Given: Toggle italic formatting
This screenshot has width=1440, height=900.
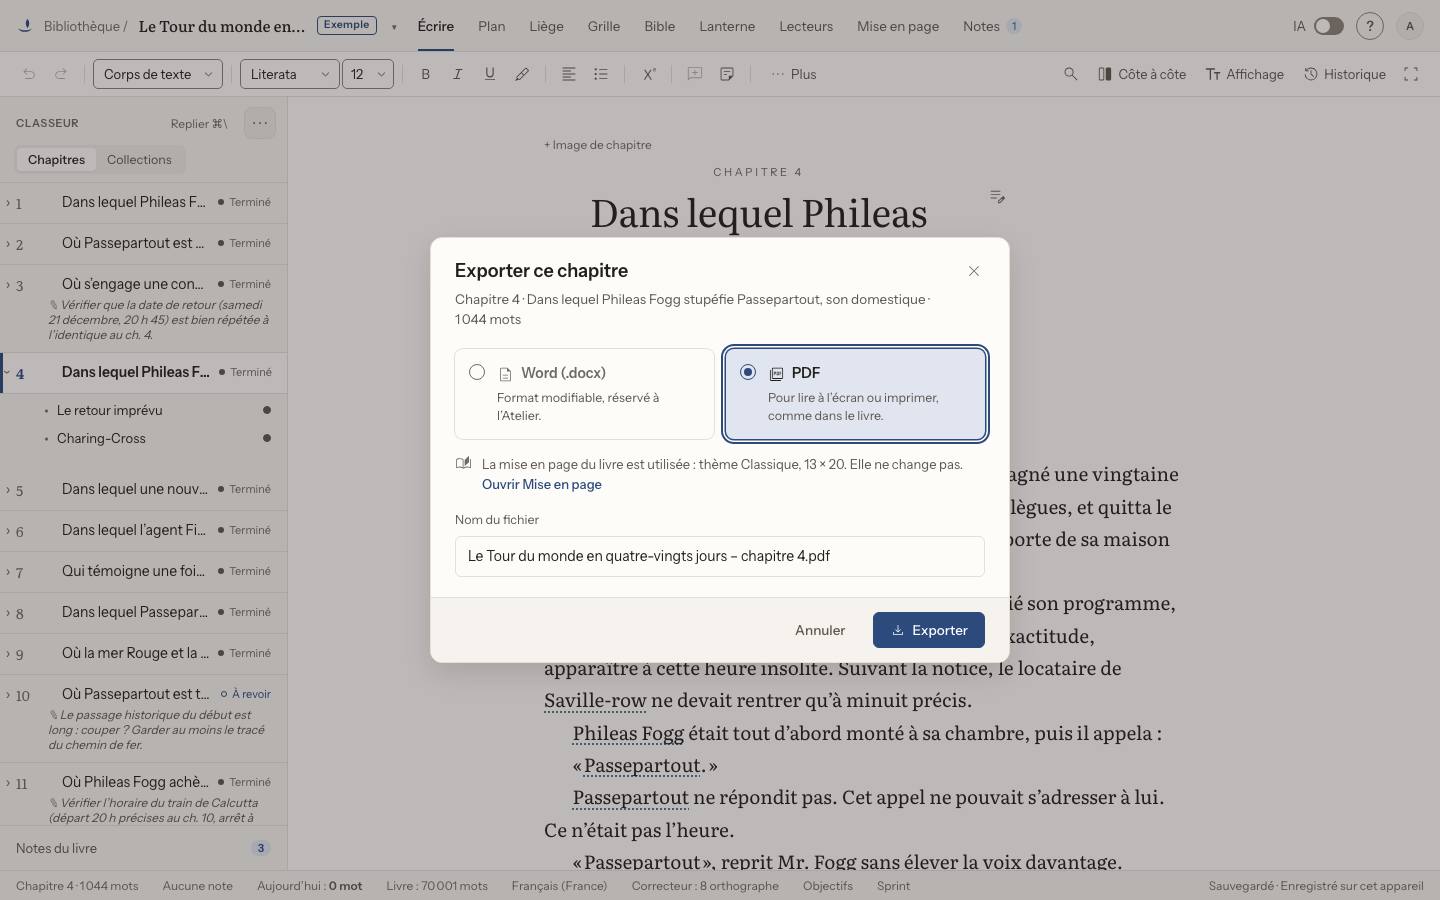Looking at the screenshot, I should coord(458,74).
